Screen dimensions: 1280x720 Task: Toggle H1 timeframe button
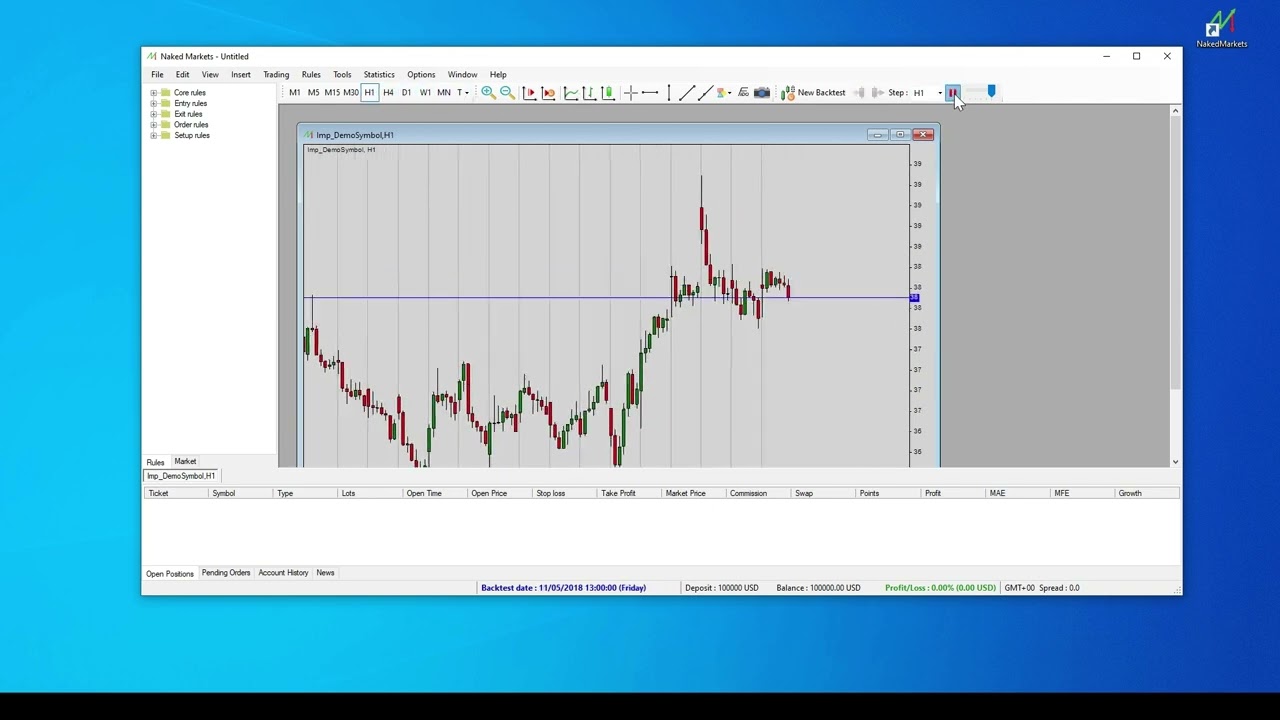pyautogui.click(x=369, y=92)
